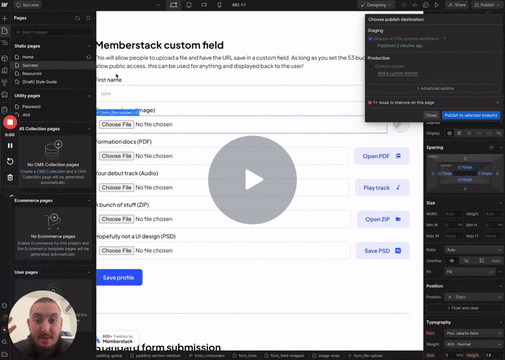This screenshot has height=360, width=505.
Task: Click the First name input field
Action: click(x=231, y=94)
